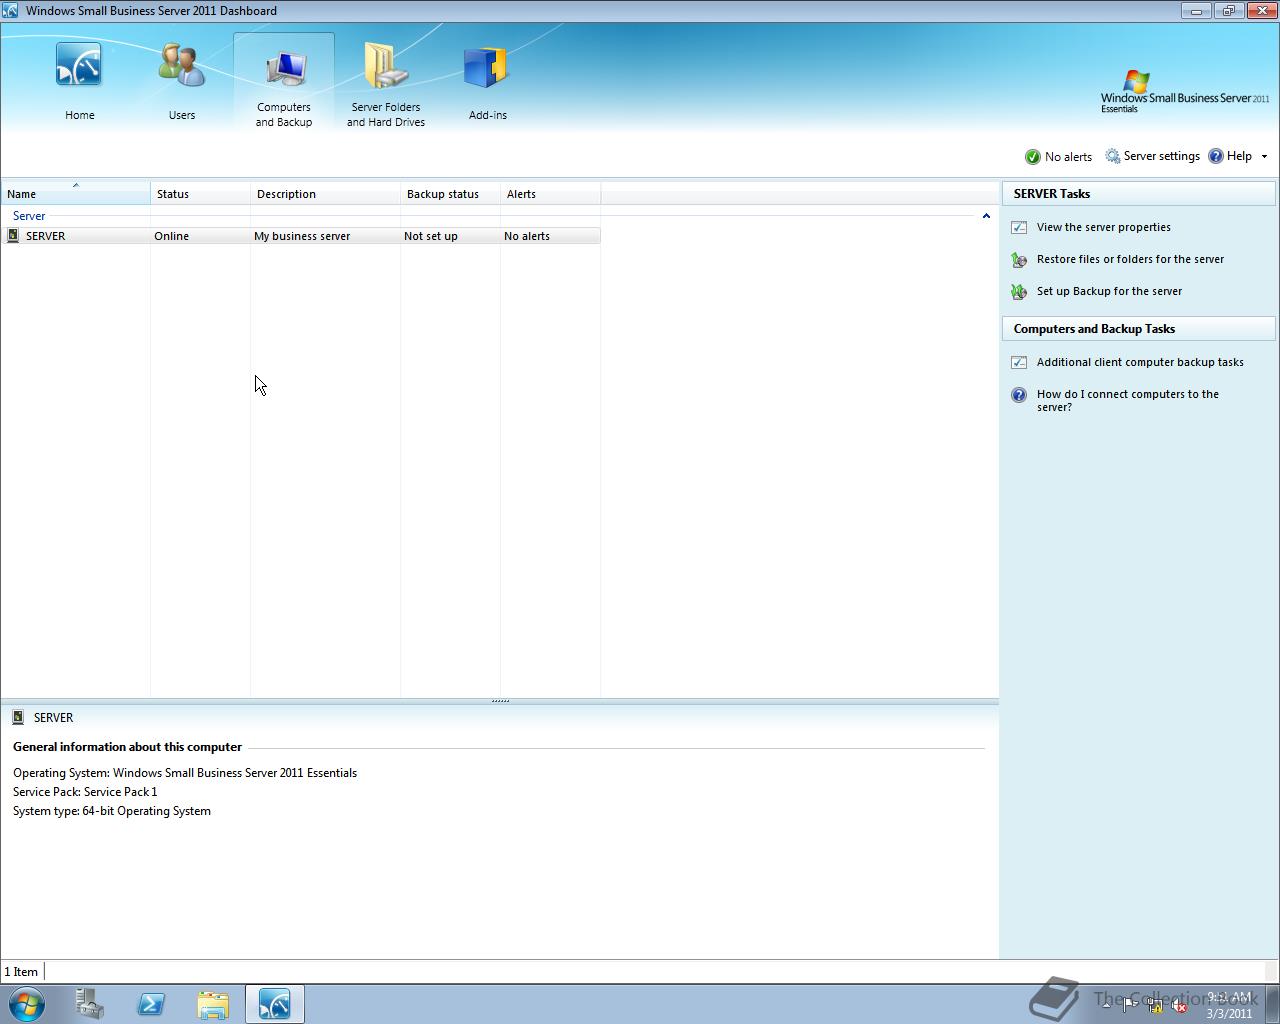Click Set up Backup for the server
Screen dimensions: 1280x1024
tap(1109, 291)
